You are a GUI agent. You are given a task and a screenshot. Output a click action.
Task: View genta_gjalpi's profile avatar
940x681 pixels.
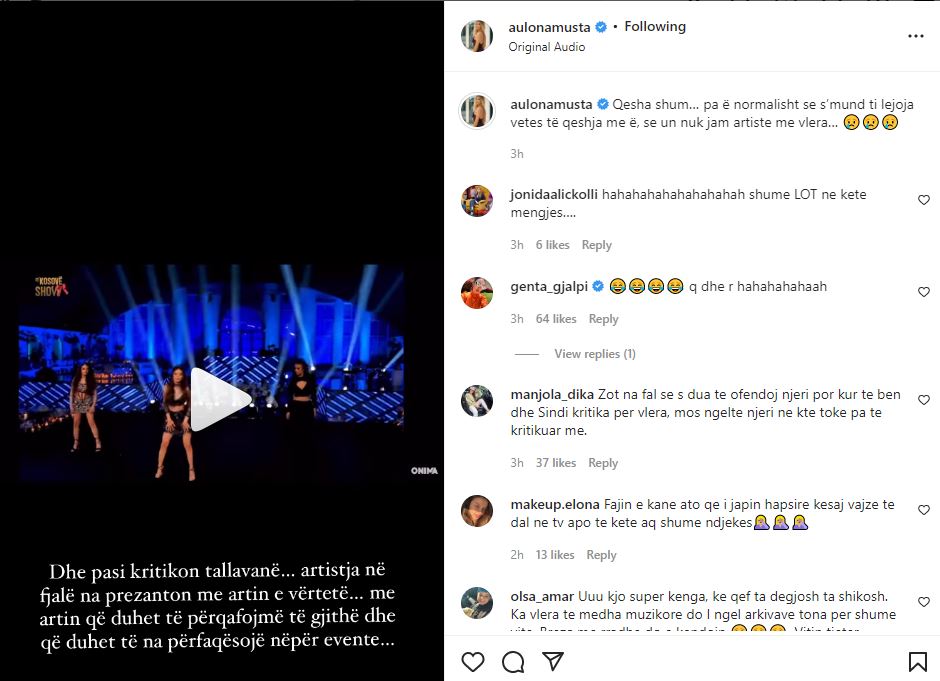click(477, 293)
